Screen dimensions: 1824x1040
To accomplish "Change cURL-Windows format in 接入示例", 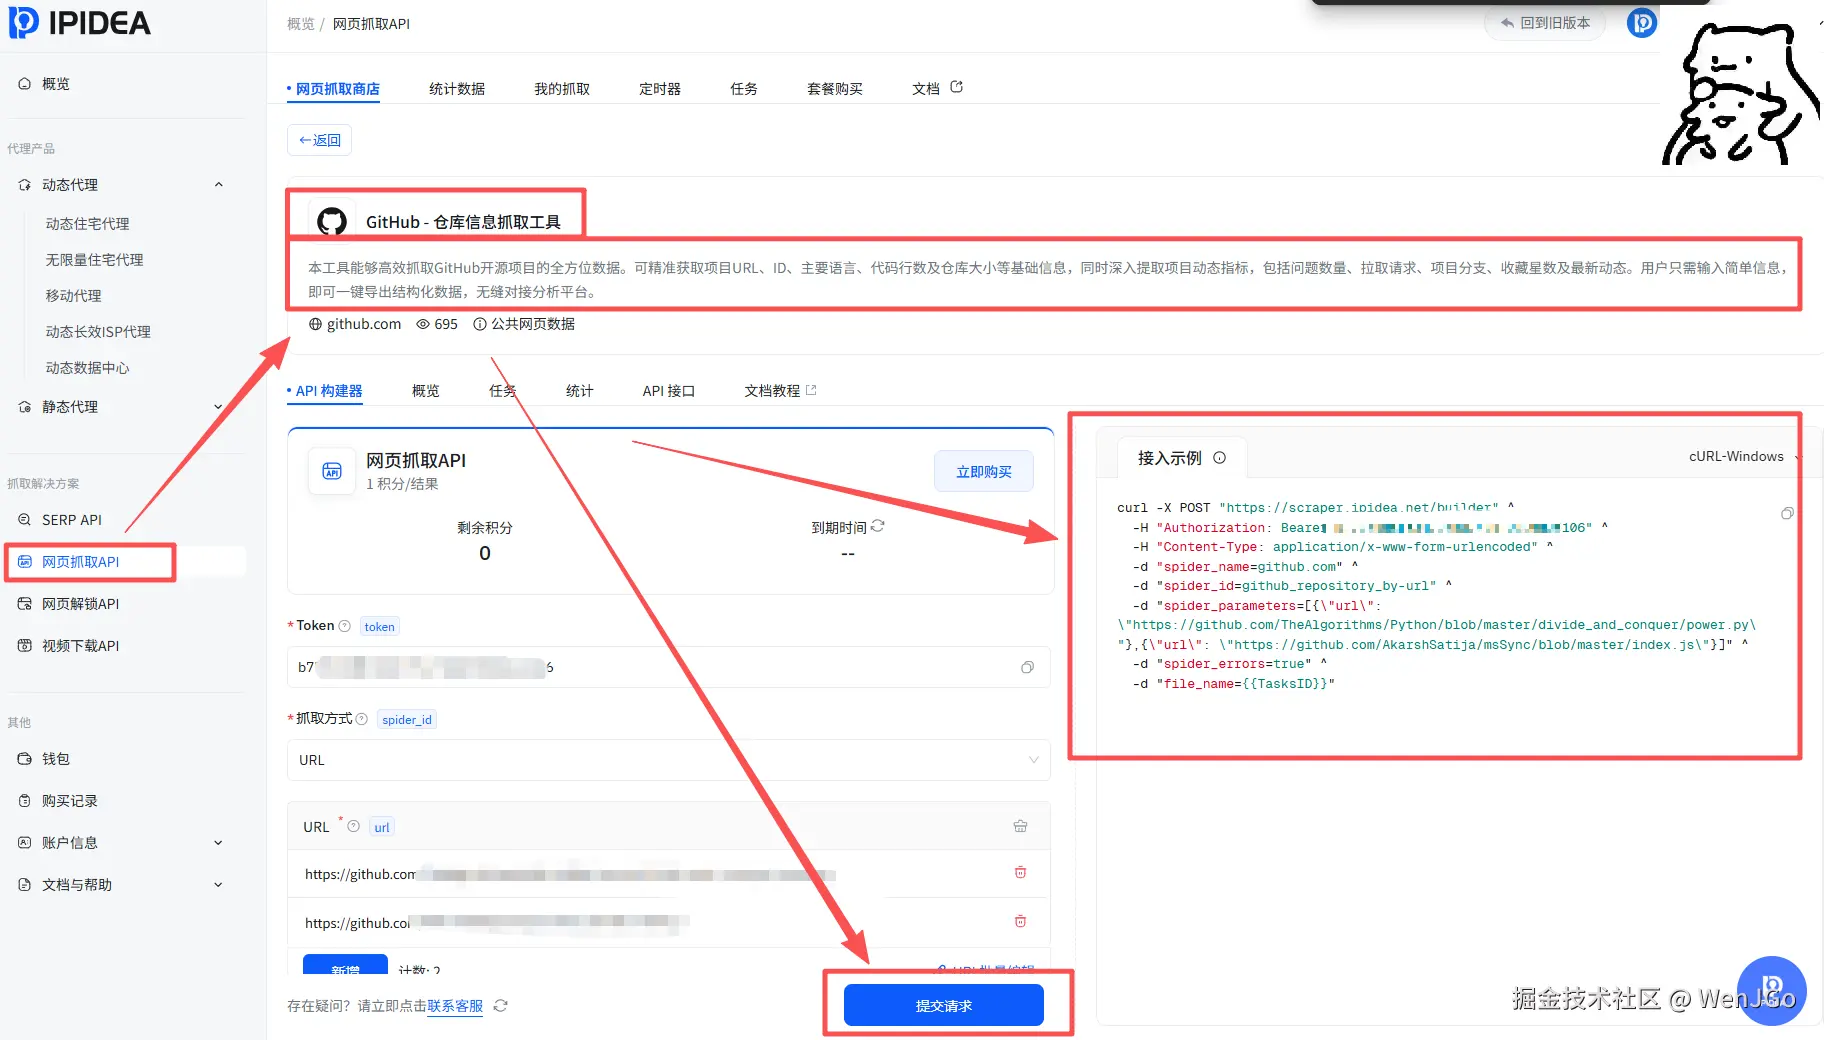I will [1737, 456].
